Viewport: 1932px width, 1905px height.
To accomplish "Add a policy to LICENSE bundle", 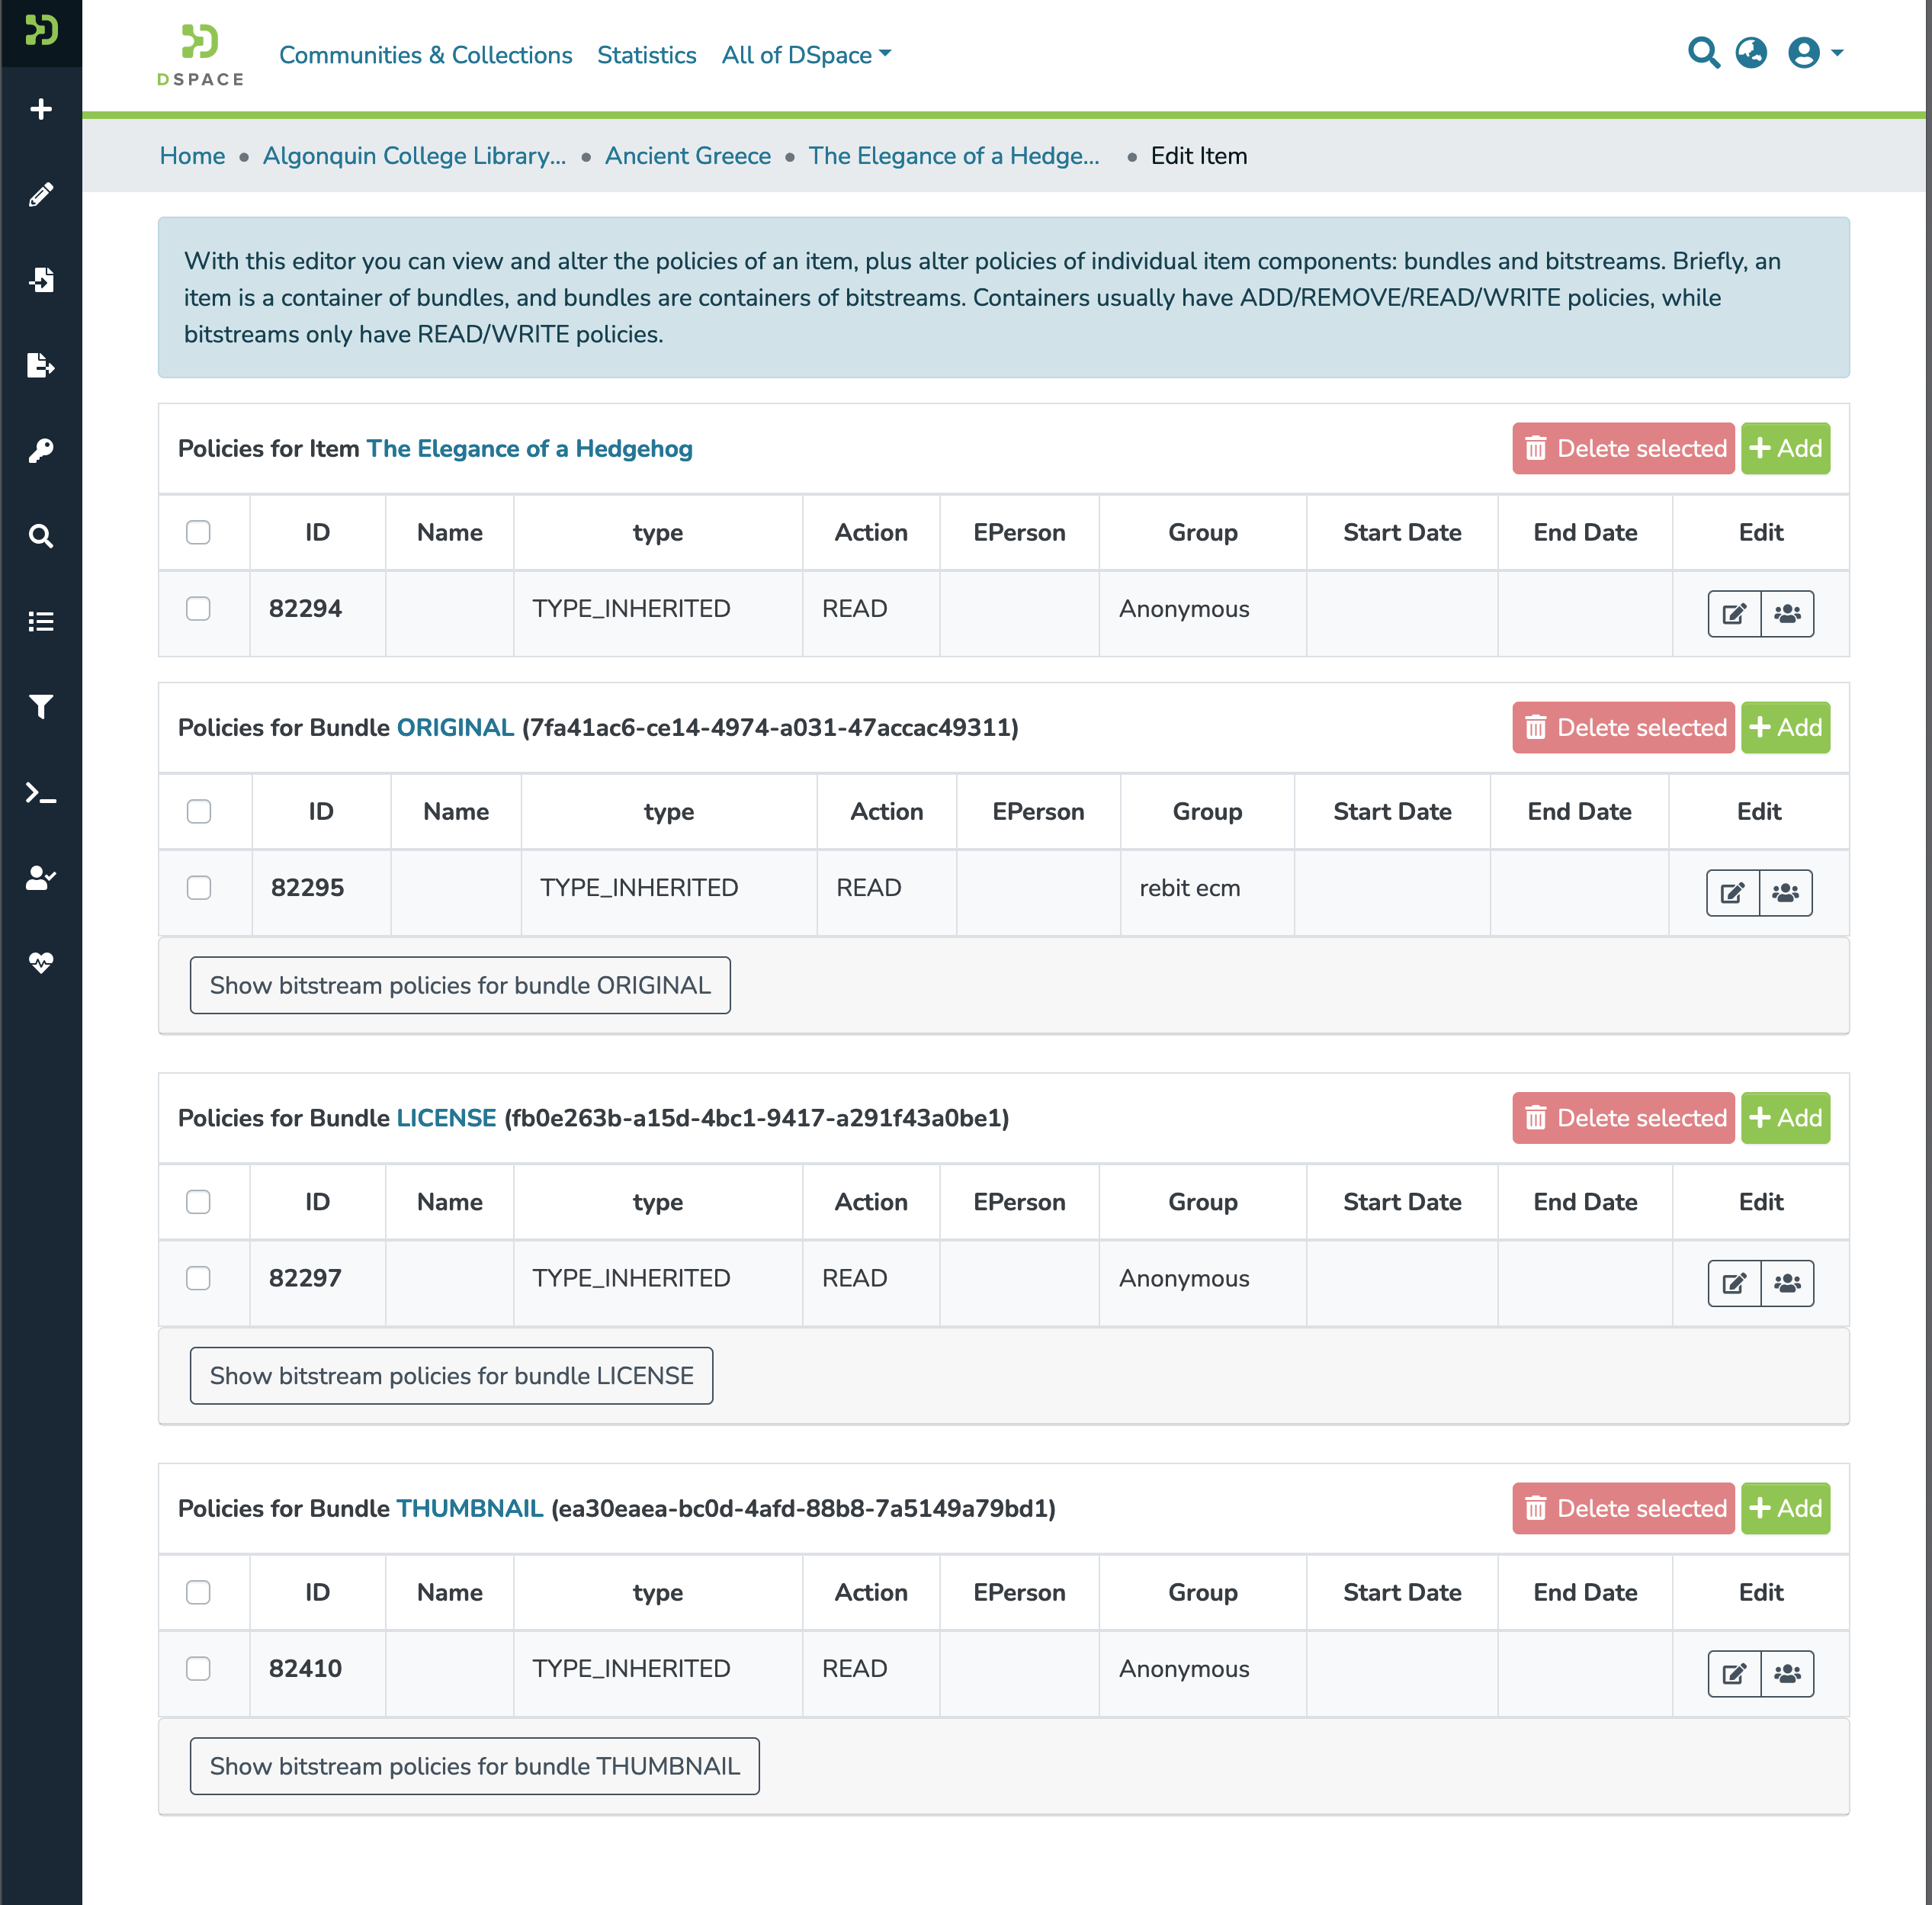I will coord(1785,1117).
